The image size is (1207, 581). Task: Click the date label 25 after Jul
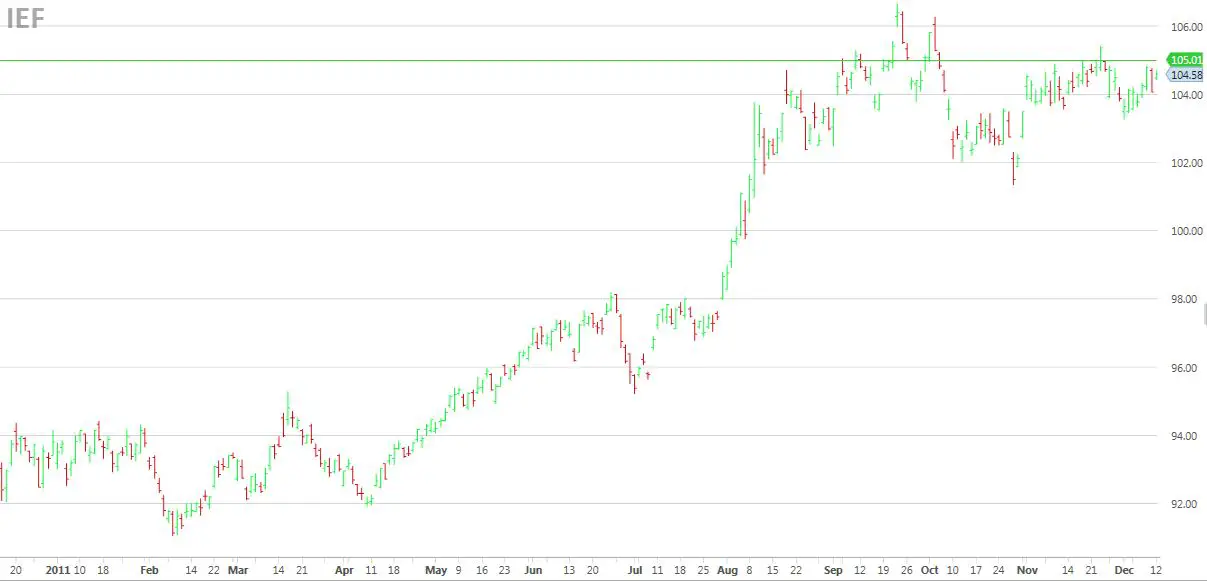coord(703,570)
